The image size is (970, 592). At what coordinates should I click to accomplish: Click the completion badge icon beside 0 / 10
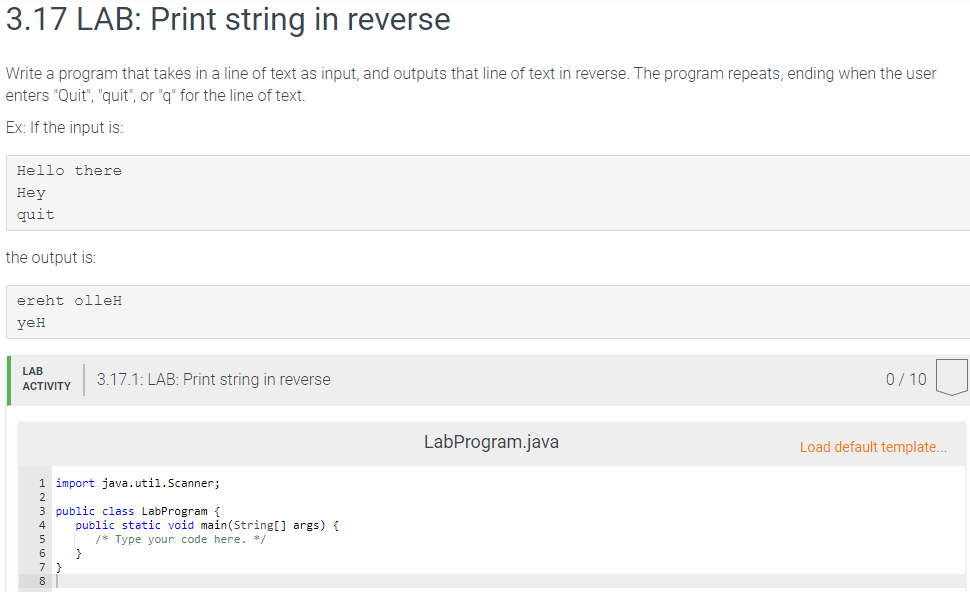coord(952,377)
